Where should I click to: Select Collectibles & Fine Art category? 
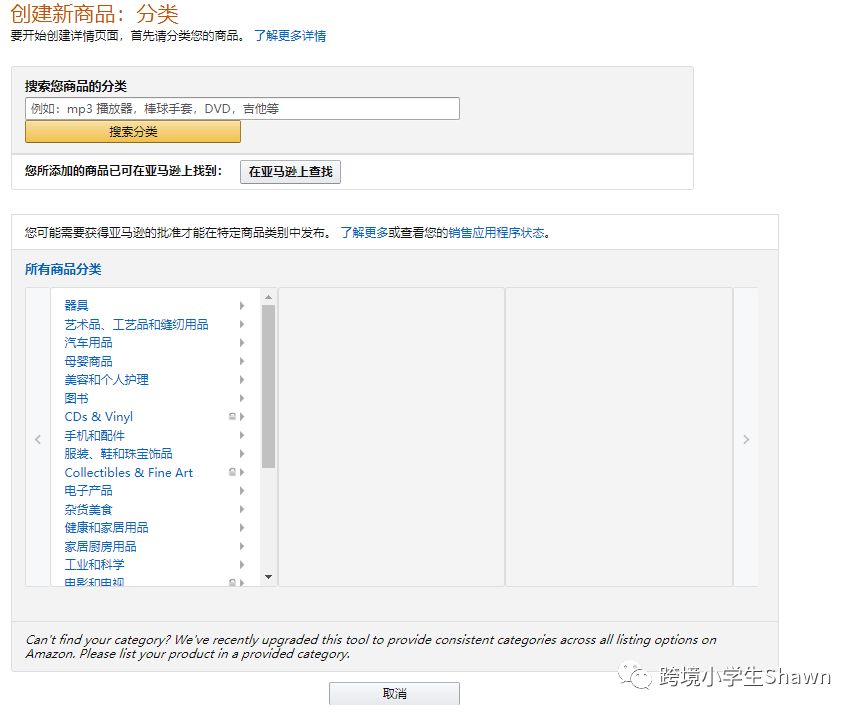tap(129, 472)
